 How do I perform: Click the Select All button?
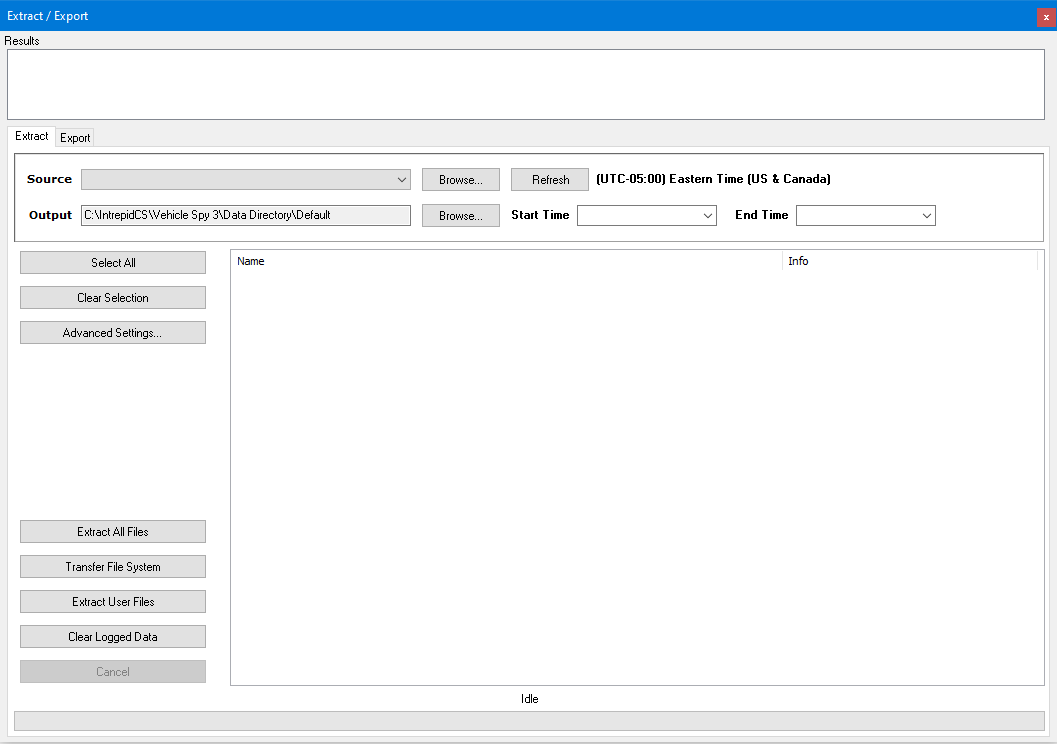(x=113, y=263)
